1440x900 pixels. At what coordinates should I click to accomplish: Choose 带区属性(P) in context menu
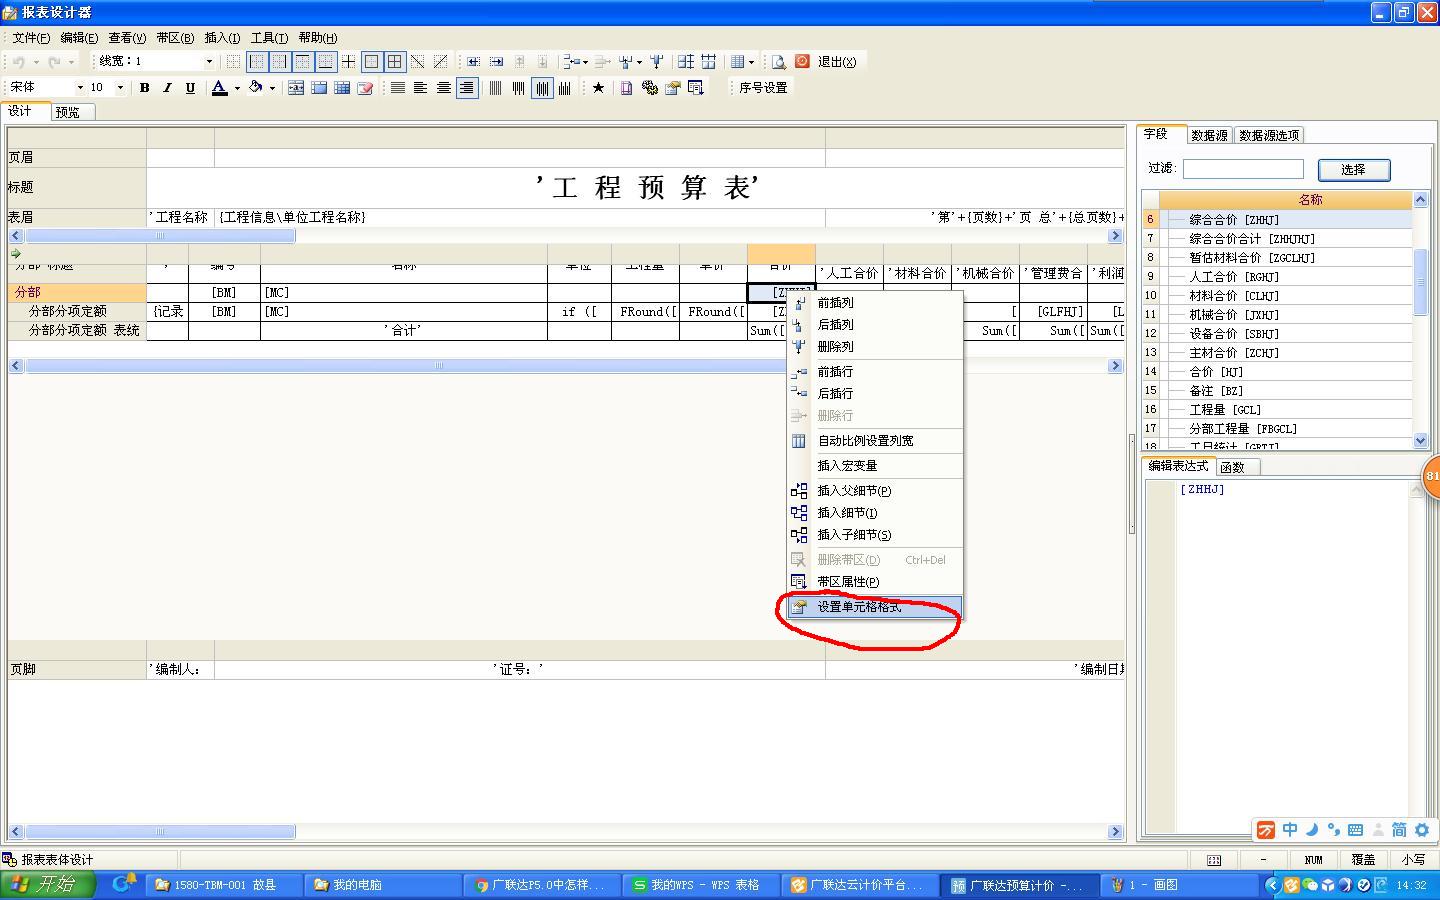pyautogui.click(x=875, y=581)
